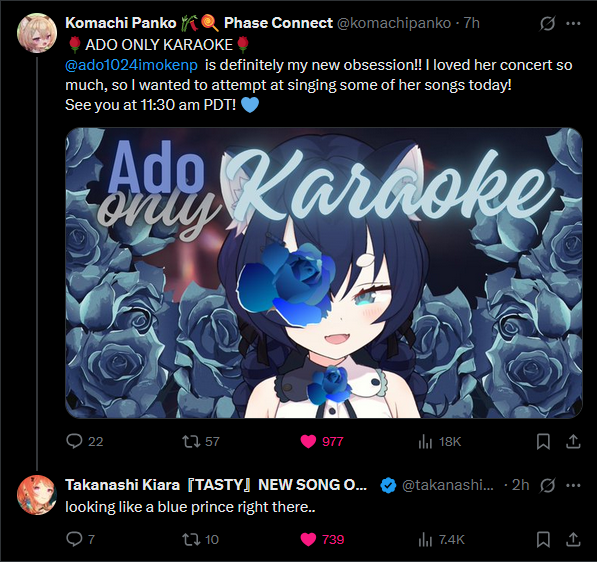The height and width of the screenshot is (562, 597).
Task: Bookmark Takanashi Kiara's reply
Action: [x=543, y=540]
